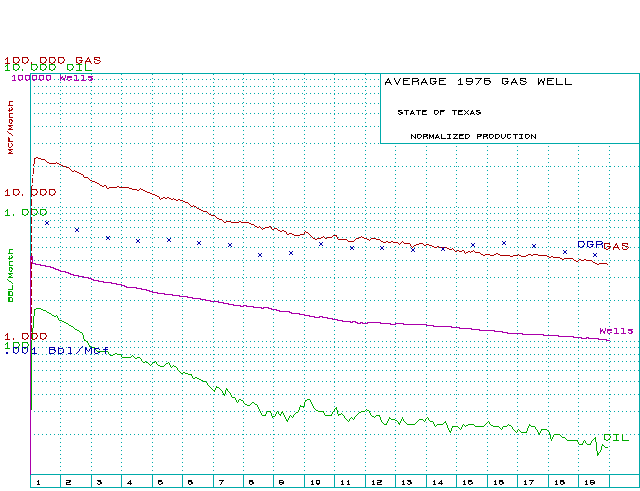Click year 14 on the x-axis
Viewport: 640px width, 491px height.
437,482
